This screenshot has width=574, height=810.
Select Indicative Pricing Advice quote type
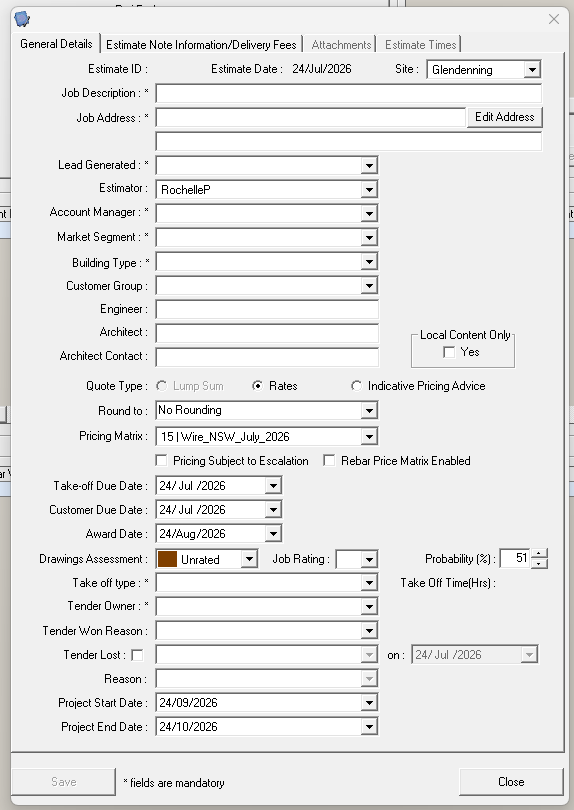coord(356,386)
